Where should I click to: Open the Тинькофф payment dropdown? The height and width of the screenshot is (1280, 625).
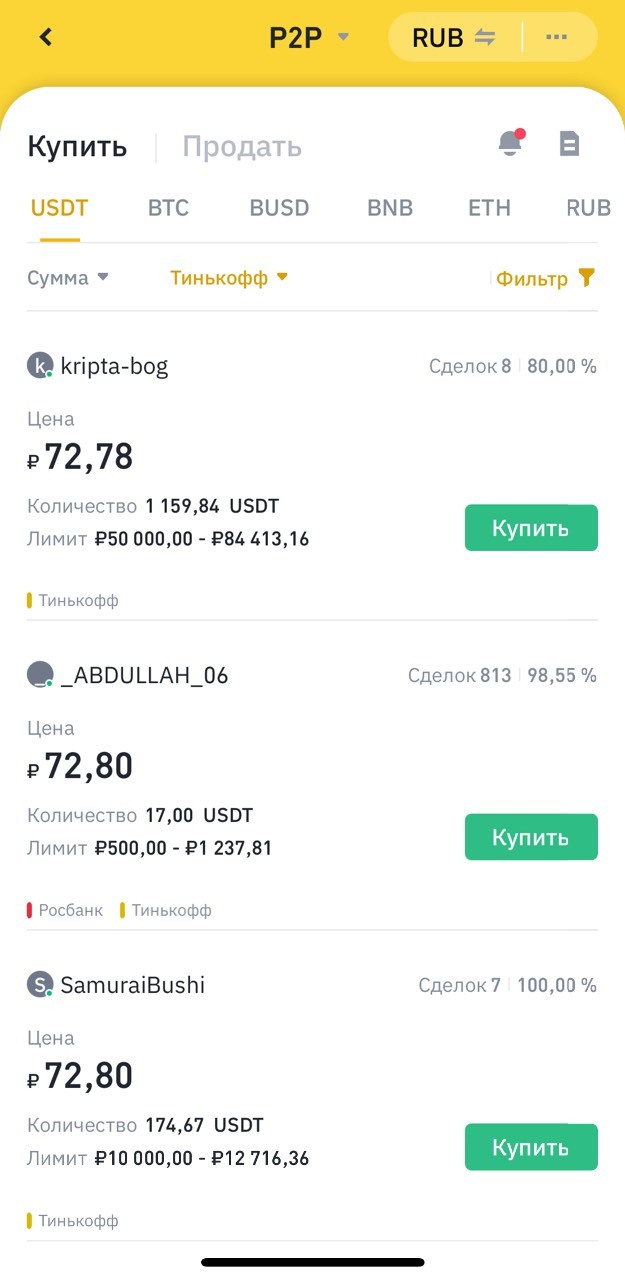click(x=229, y=278)
